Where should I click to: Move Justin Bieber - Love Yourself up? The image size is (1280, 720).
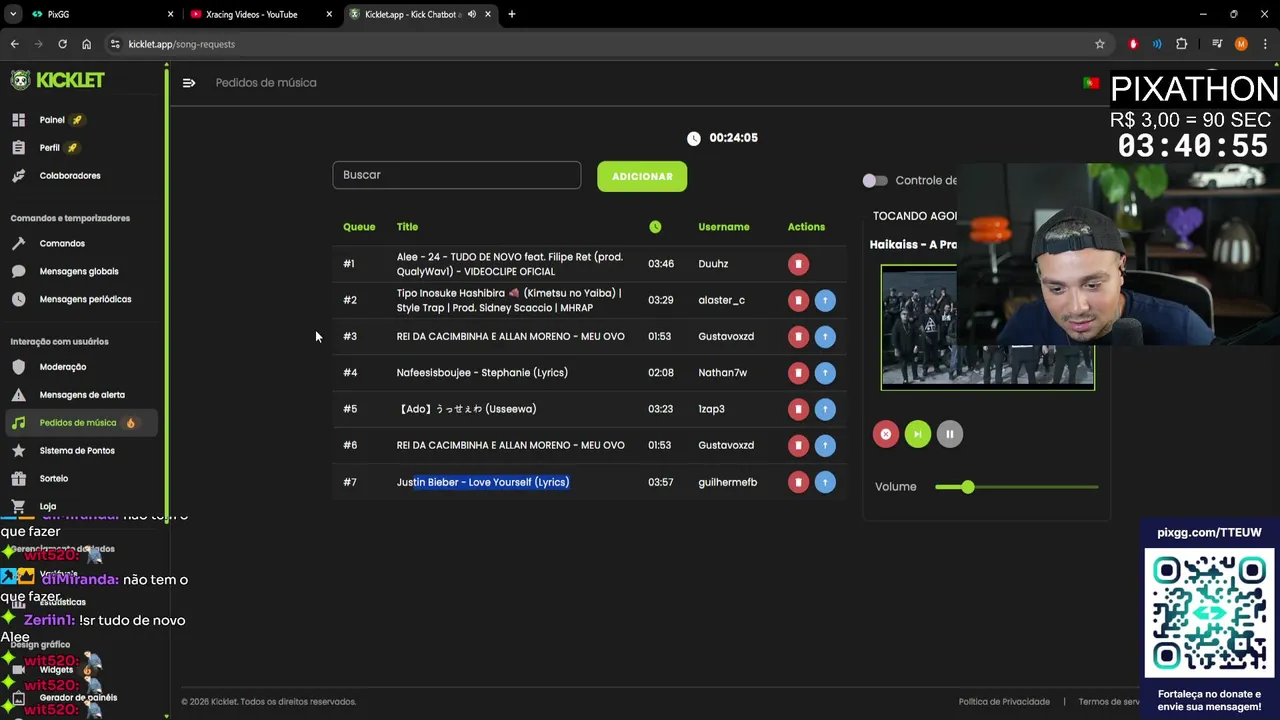coord(825,482)
